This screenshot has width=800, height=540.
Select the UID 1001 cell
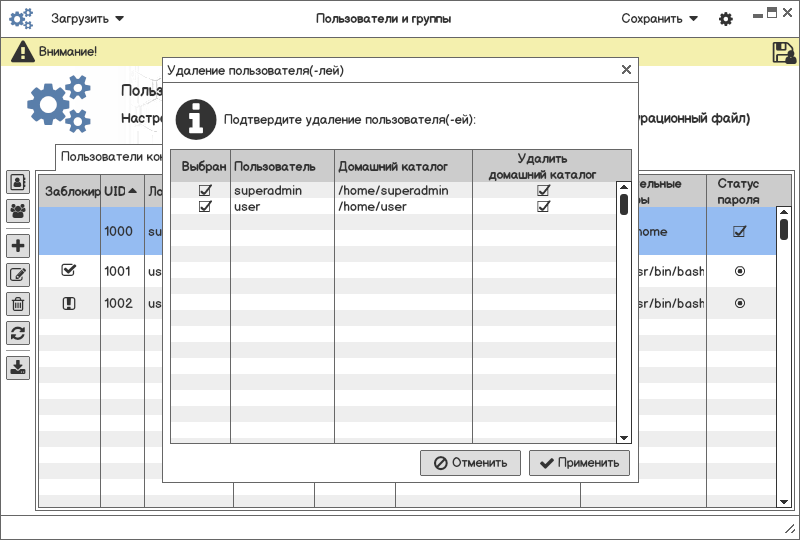tap(122, 271)
